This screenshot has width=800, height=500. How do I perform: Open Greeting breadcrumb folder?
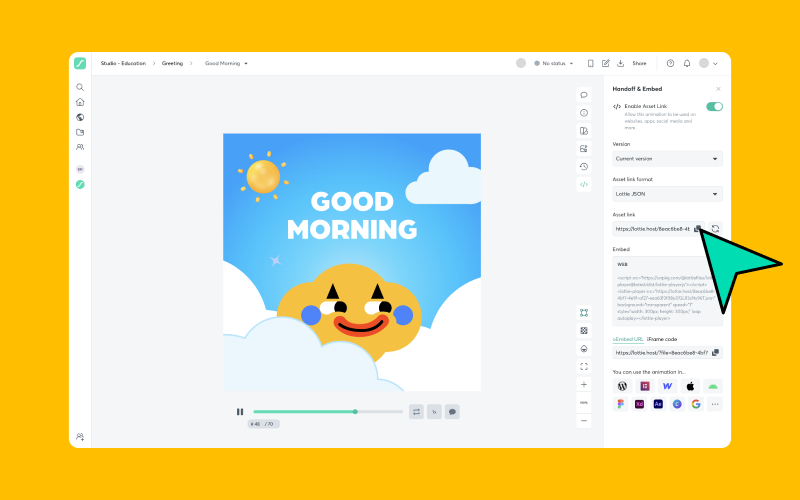172,63
